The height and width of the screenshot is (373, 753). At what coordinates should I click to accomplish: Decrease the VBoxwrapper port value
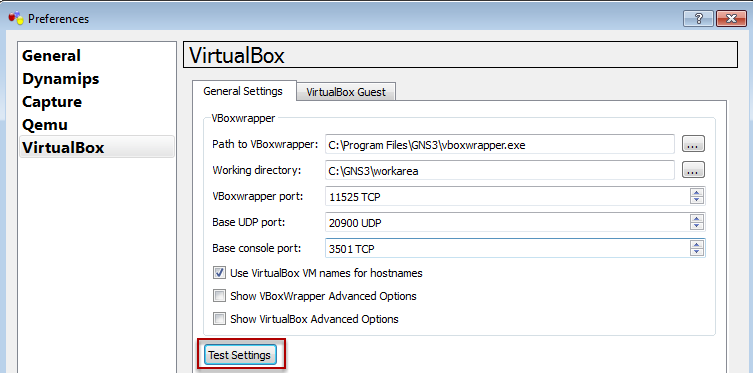click(x=696, y=200)
